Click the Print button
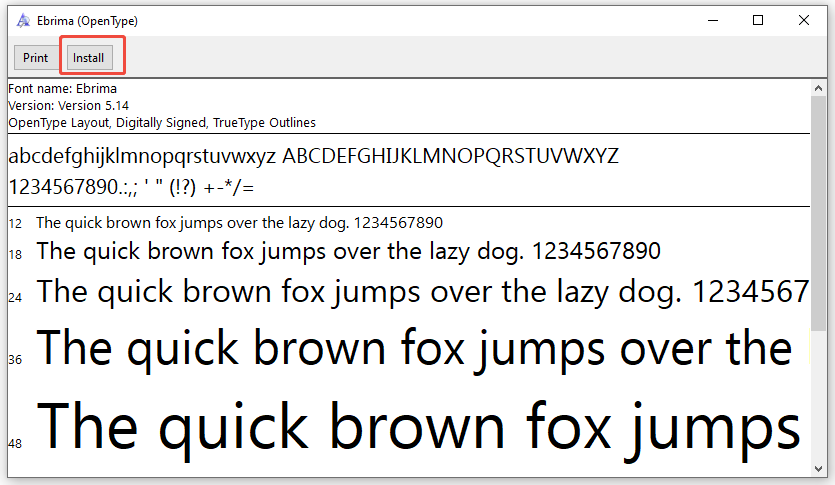 point(35,57)
